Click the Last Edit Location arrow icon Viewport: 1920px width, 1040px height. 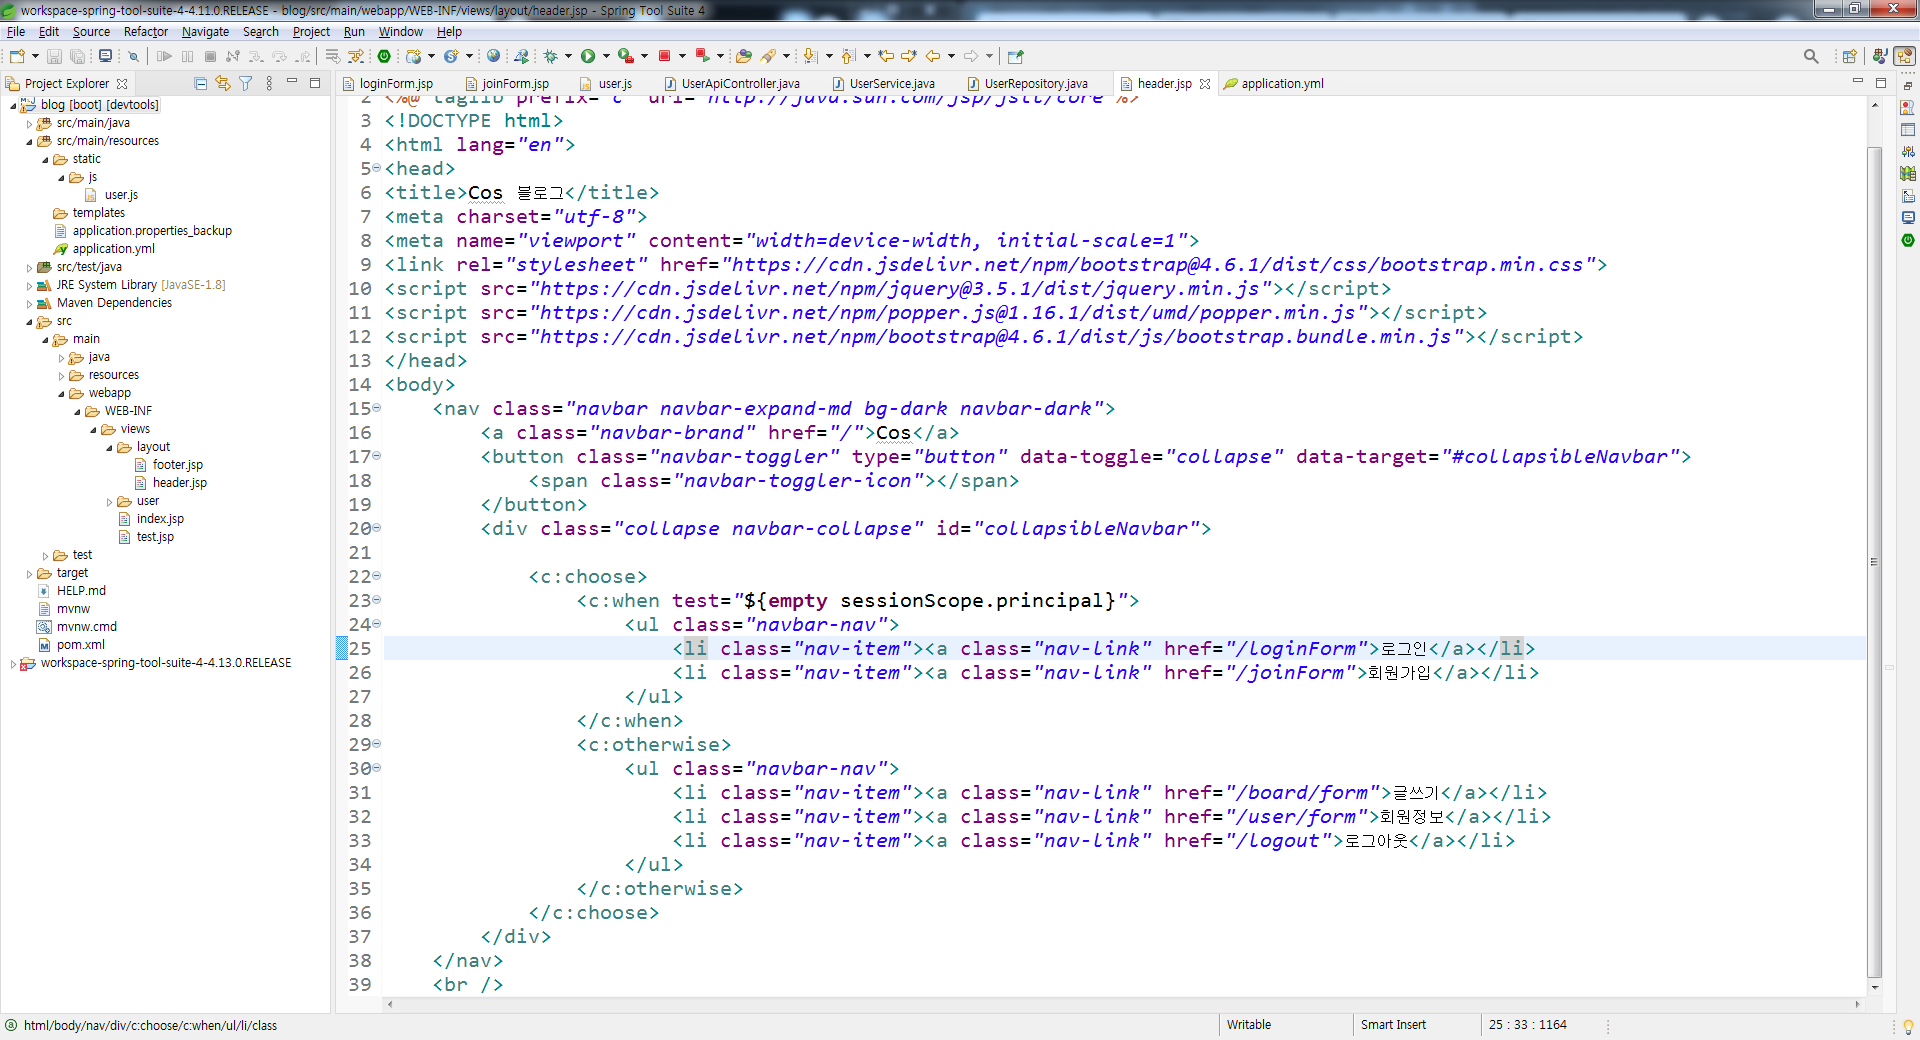[886, 56]
